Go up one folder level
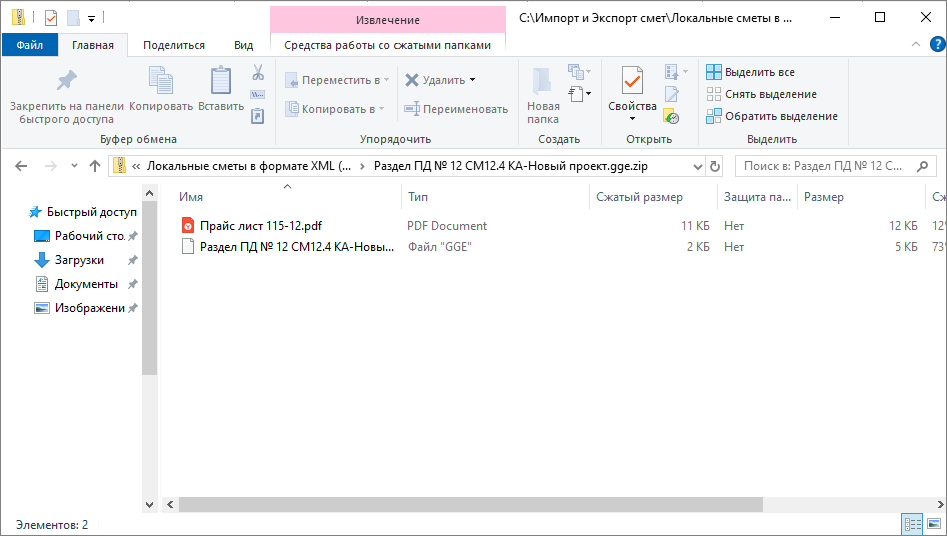This screenshot has height=536, width=947. 95,166
